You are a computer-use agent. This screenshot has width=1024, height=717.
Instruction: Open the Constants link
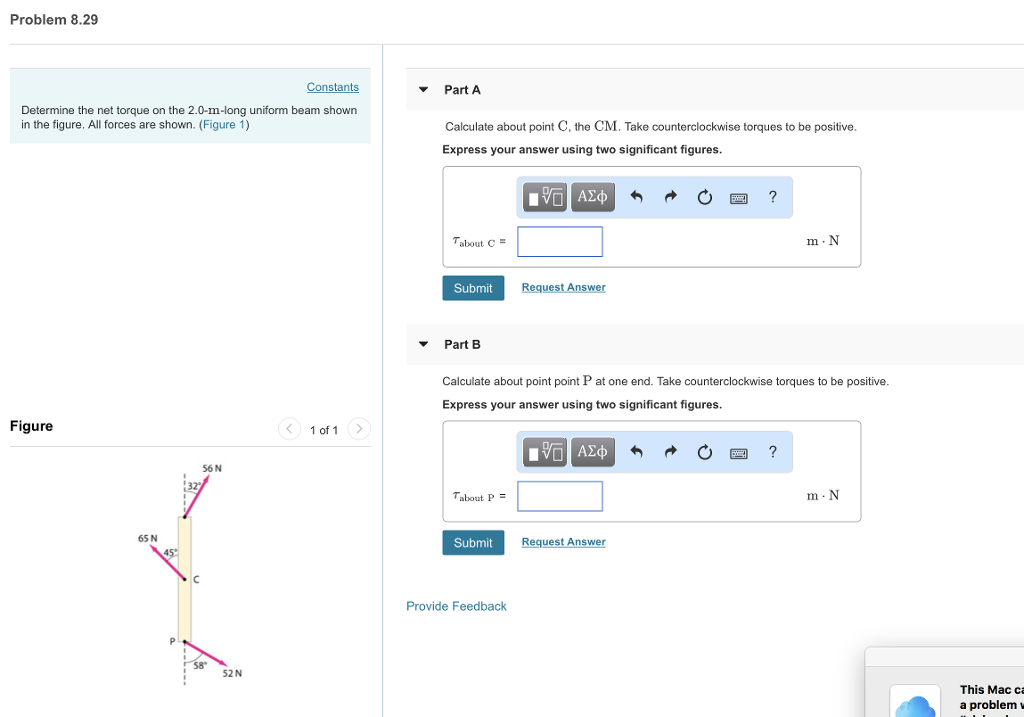click(332, 87)
